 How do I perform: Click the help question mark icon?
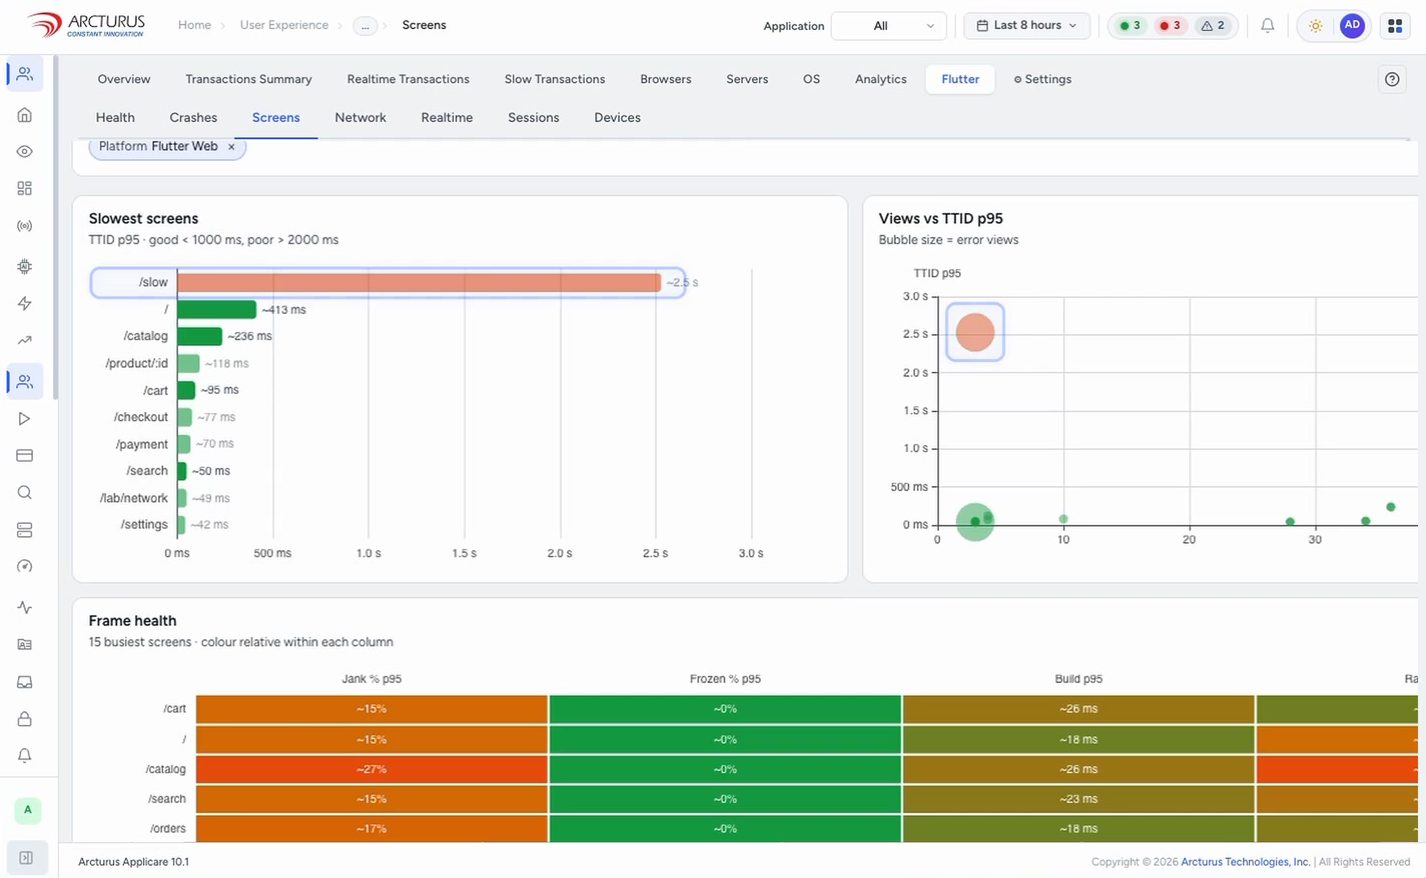1392,79
